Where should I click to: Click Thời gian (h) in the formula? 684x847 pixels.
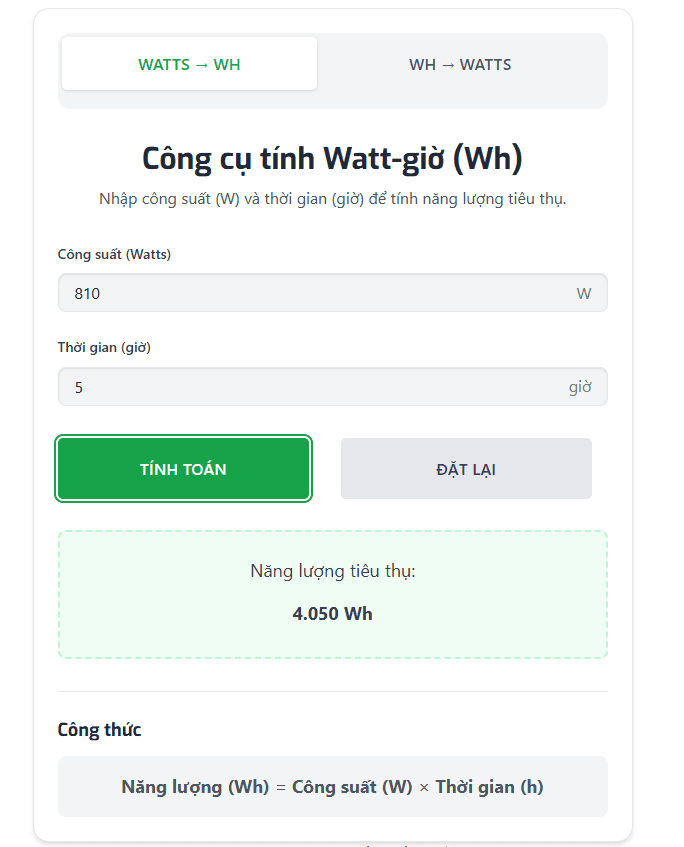point(489,787)
